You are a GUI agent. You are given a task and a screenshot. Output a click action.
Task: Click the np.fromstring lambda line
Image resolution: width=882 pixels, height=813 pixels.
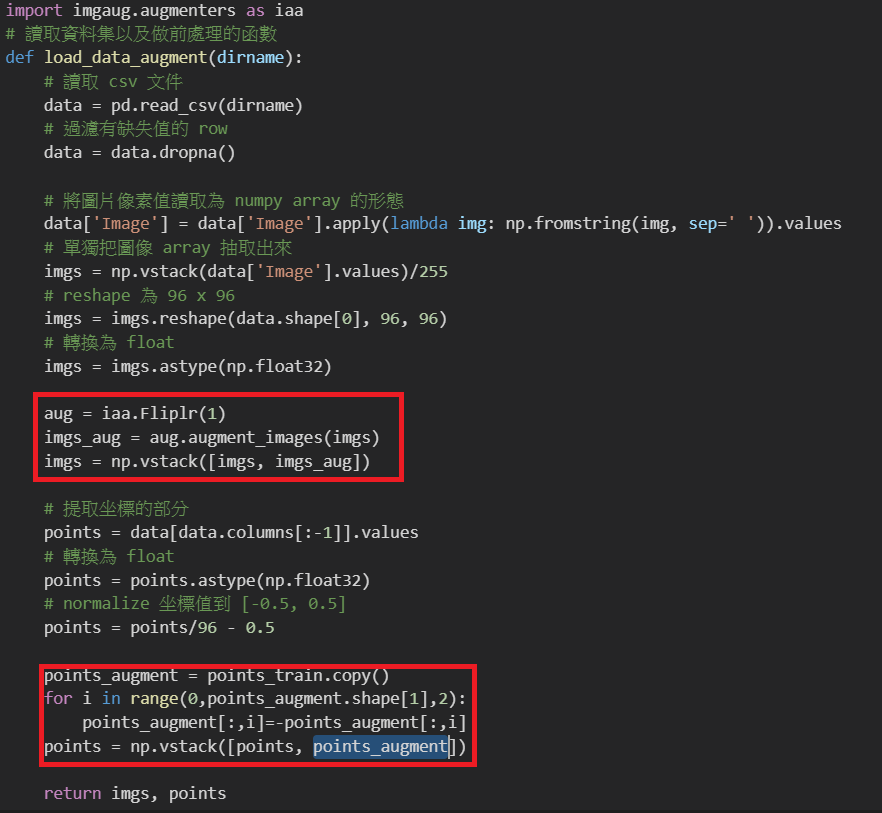443,223
